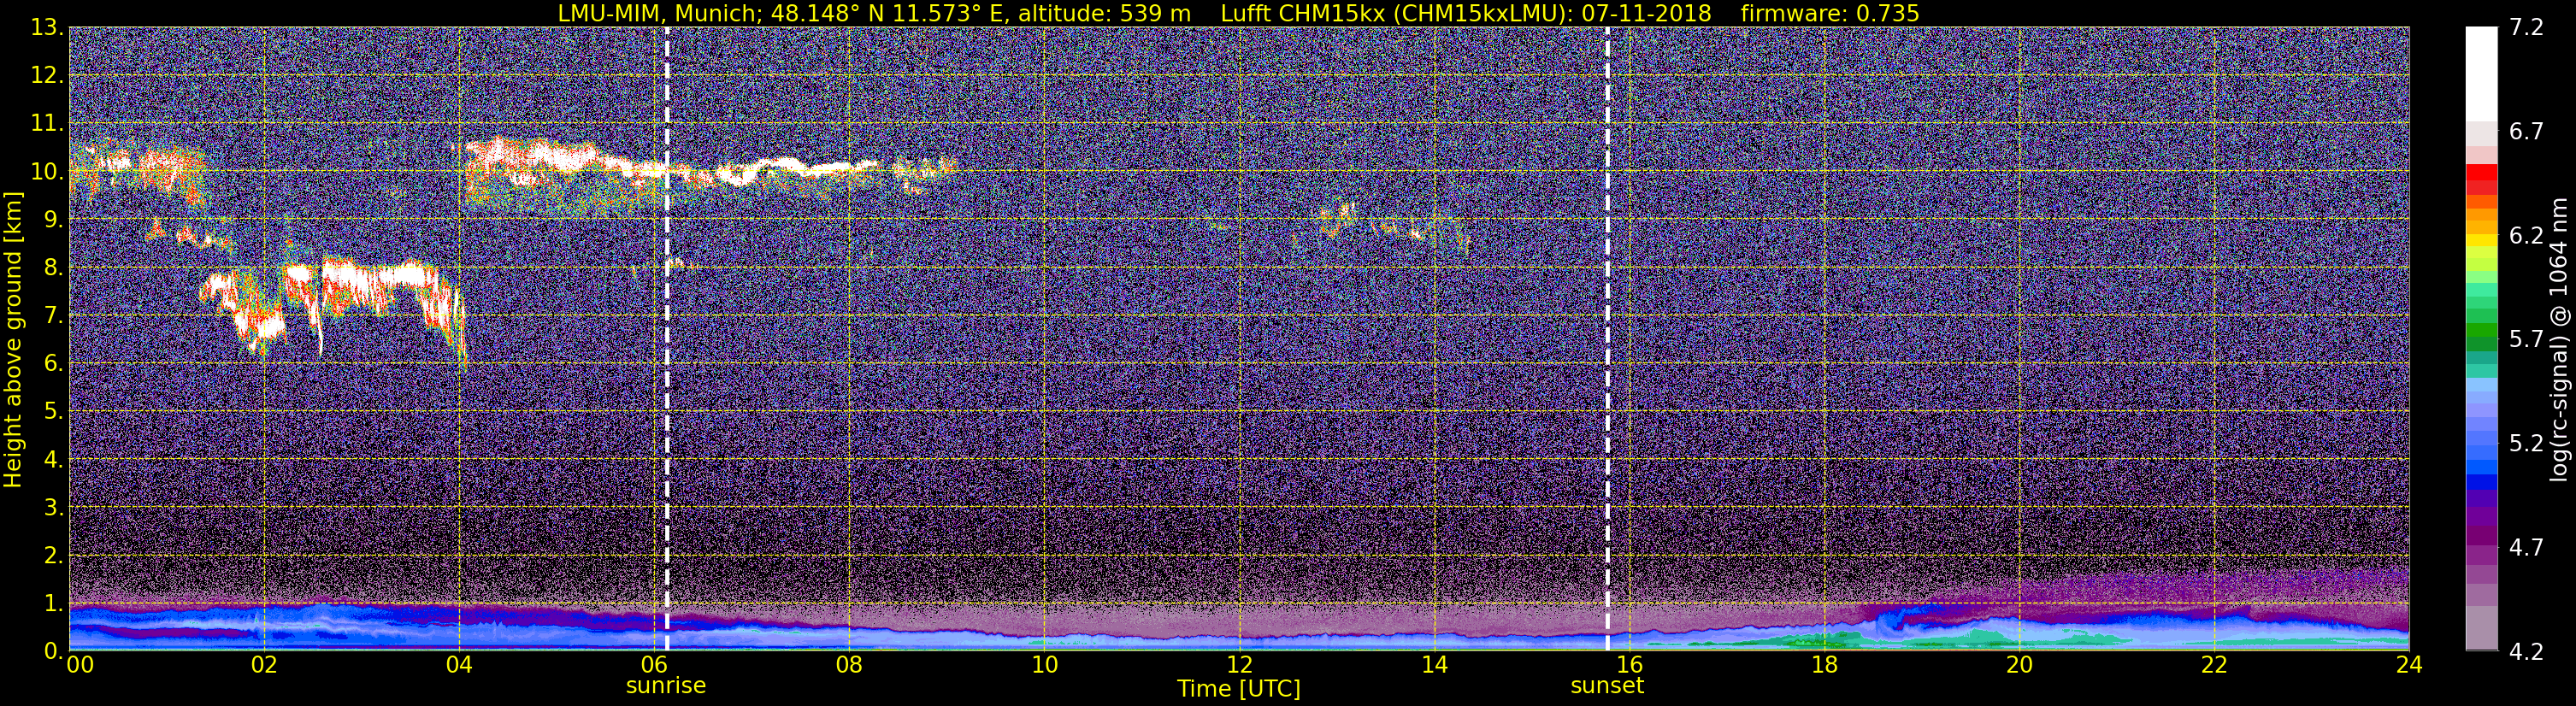Click the colorbar value '5.7'
Image resolution: width=2576 pixels, height=706 pixels.
pos(2526,340)
